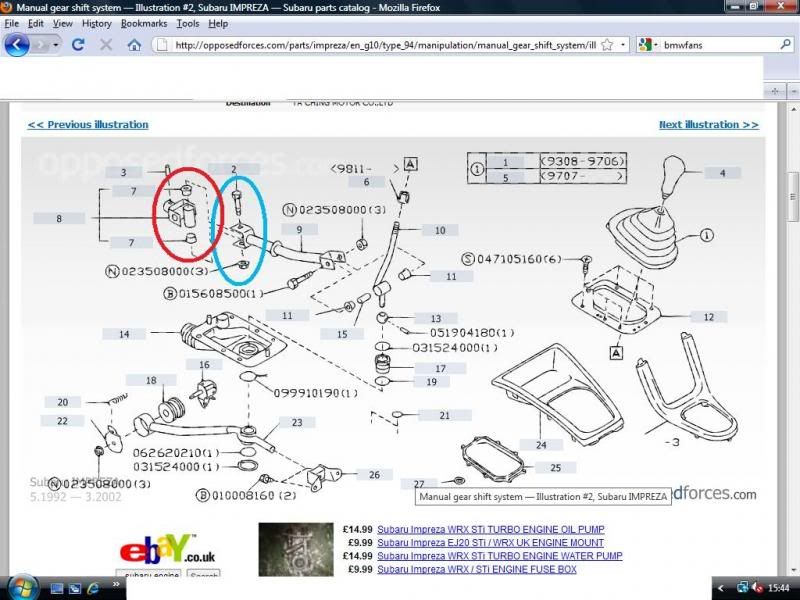This screenshot has height=600, width=800.
Task: Select part label 20 in diagram
Action: (63, 402)
